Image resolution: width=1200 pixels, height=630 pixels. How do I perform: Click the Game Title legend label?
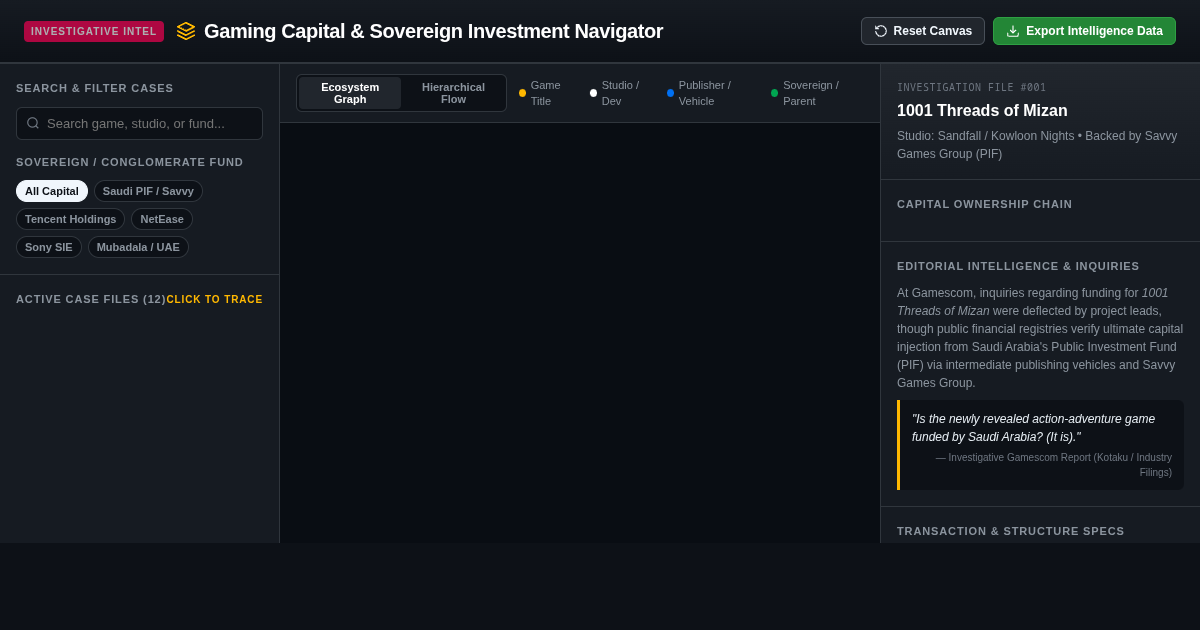click(546, 93)
